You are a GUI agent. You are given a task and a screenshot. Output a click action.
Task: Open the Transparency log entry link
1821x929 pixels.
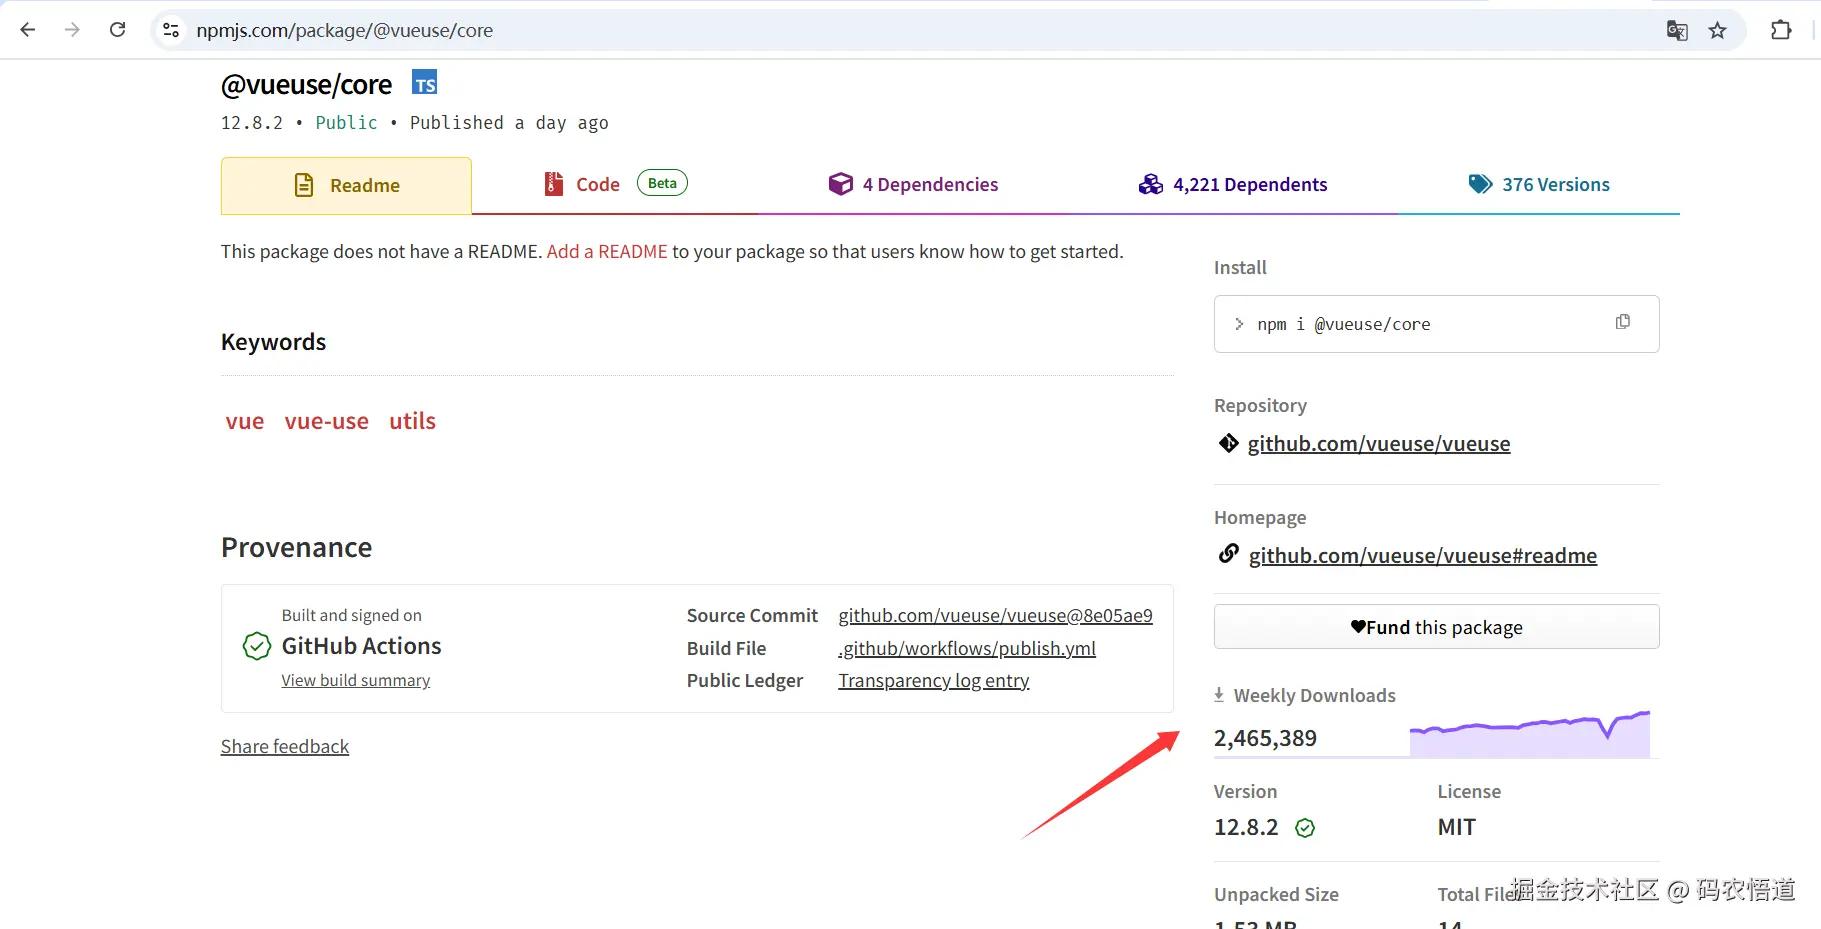(x=934, y=681)
